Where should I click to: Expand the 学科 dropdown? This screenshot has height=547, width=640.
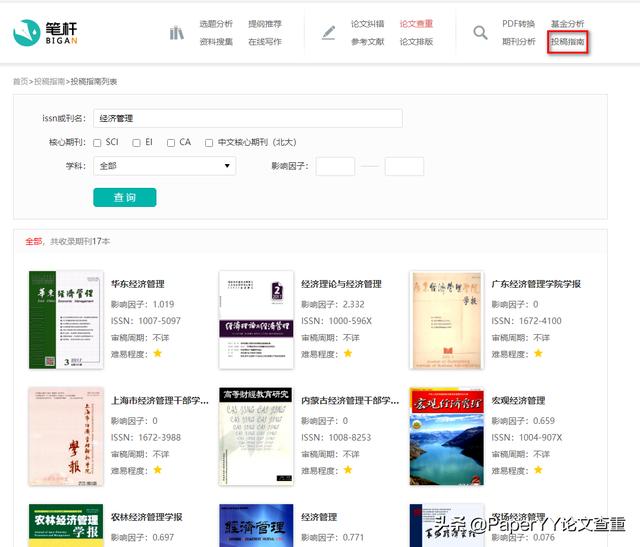[164, 166]
